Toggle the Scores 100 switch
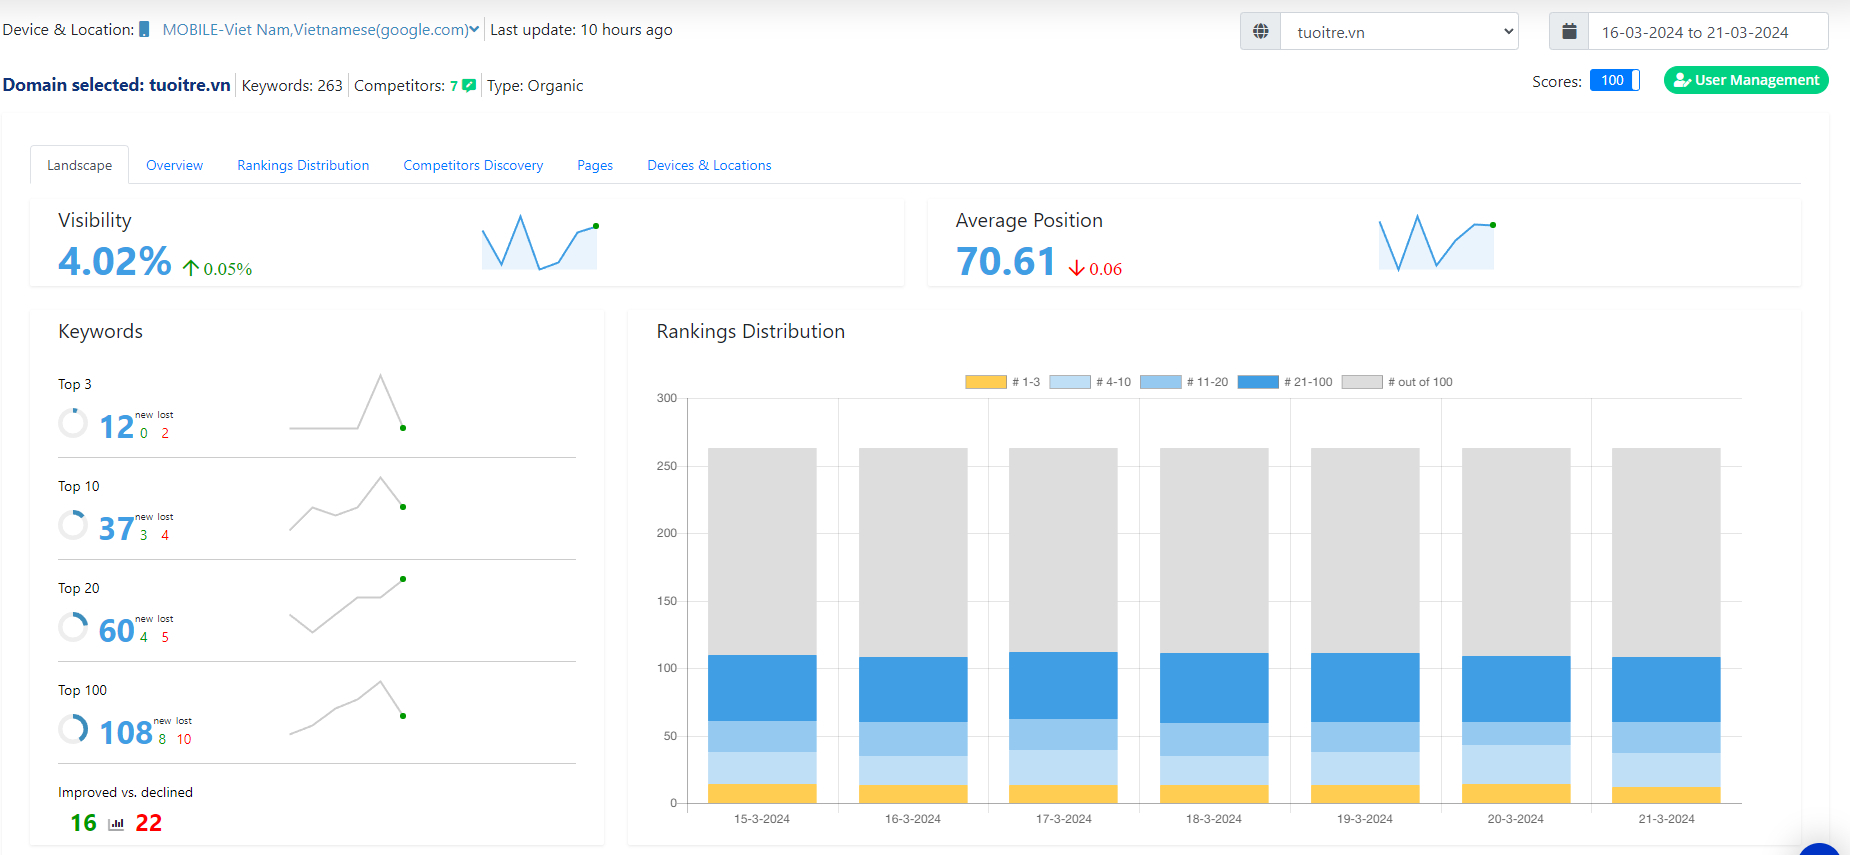 (x=1614, y=80)
